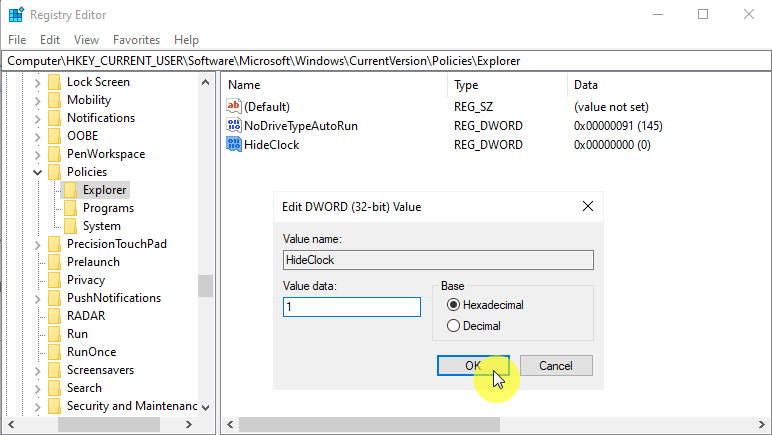Select the Decimal base option
This screenshot has width=772, height=435.
click(x=454, y=325)
